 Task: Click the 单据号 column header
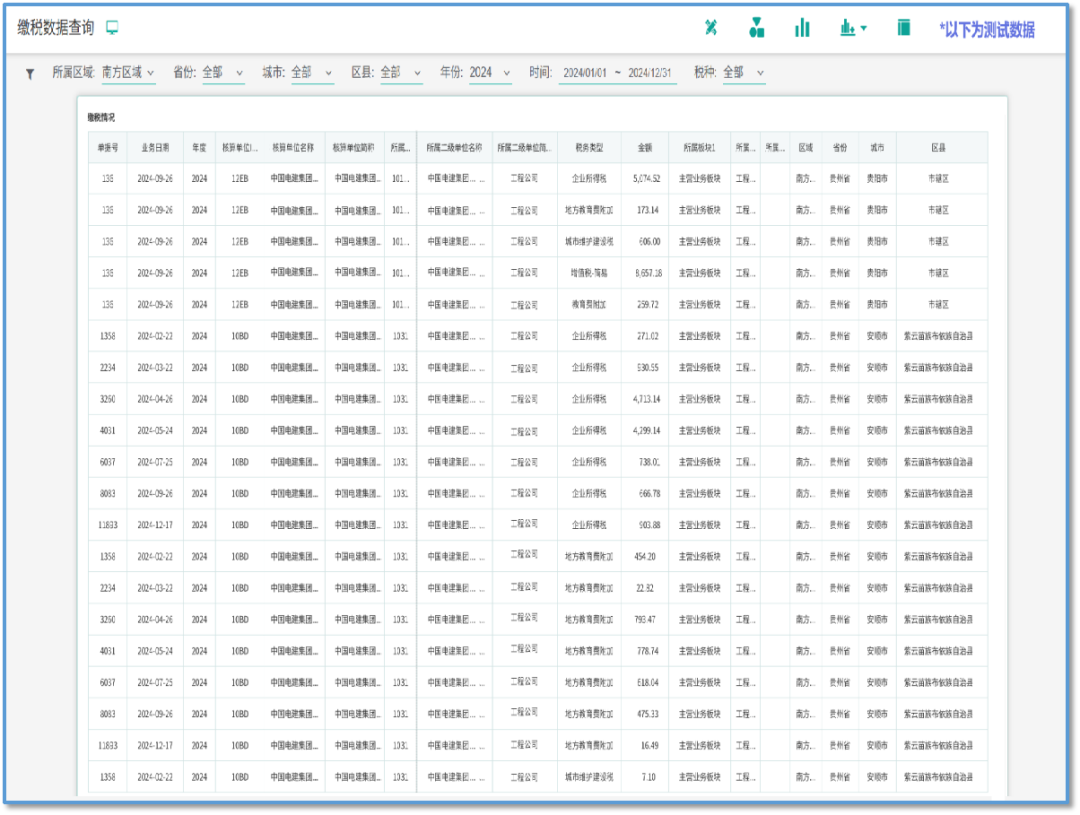pos(107,147)
